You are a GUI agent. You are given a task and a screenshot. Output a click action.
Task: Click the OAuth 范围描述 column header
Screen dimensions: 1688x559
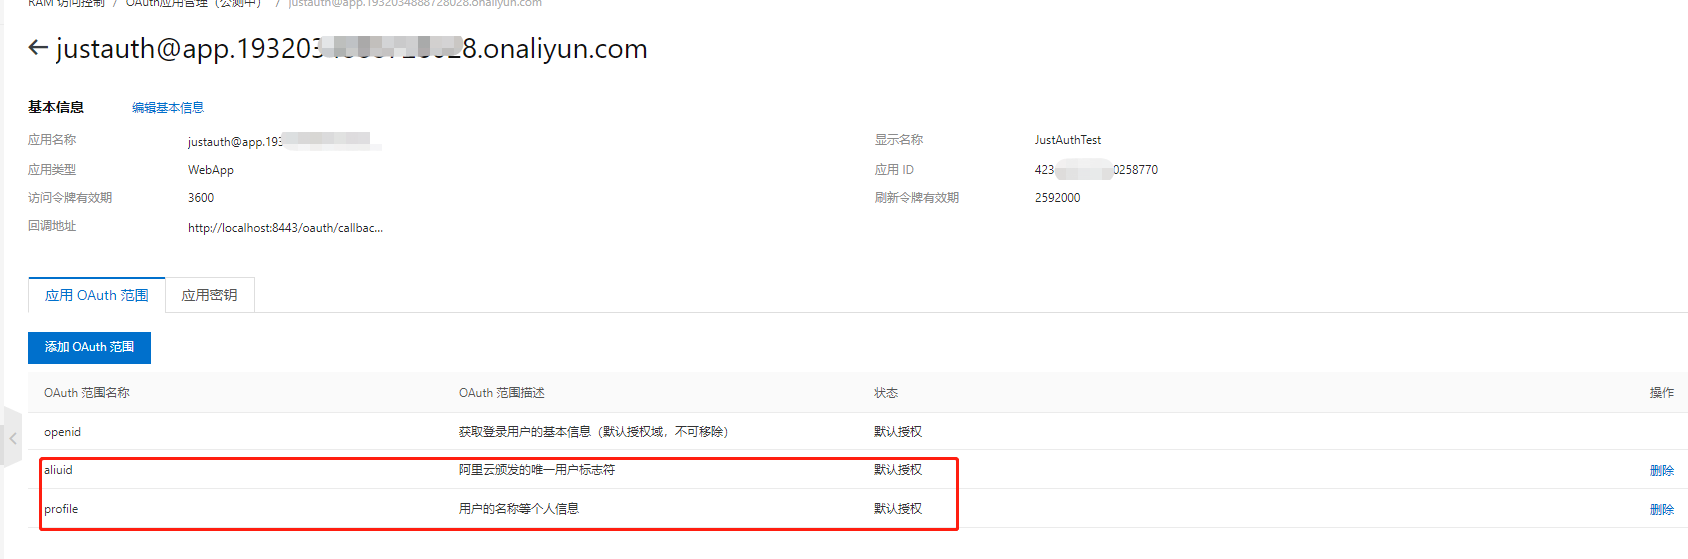click(x=501, y=393)
